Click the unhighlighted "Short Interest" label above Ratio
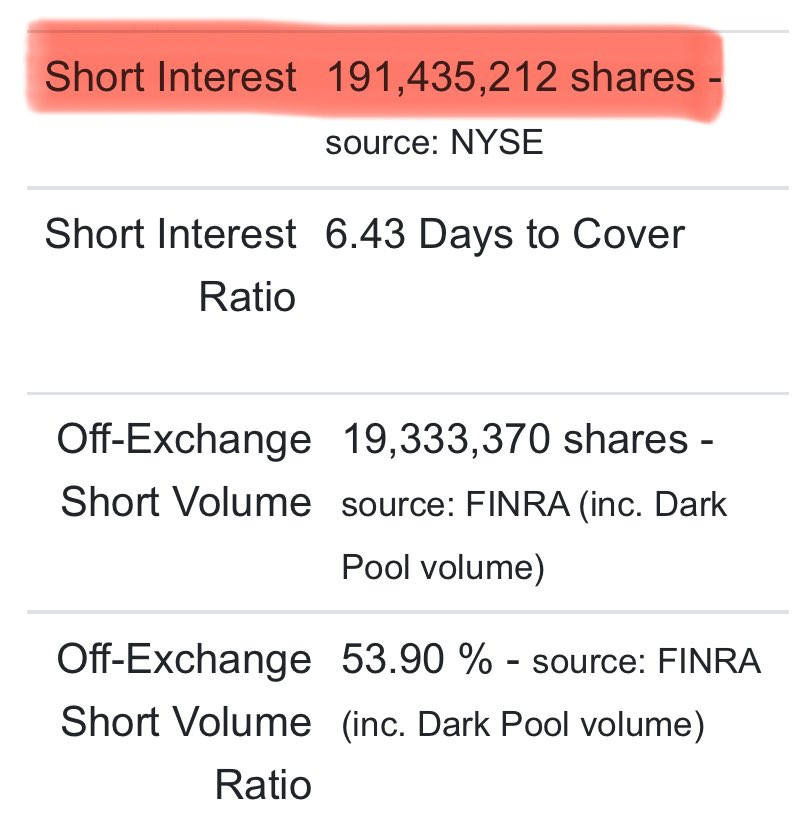797x825 pixels. click(x=170, y=234)
